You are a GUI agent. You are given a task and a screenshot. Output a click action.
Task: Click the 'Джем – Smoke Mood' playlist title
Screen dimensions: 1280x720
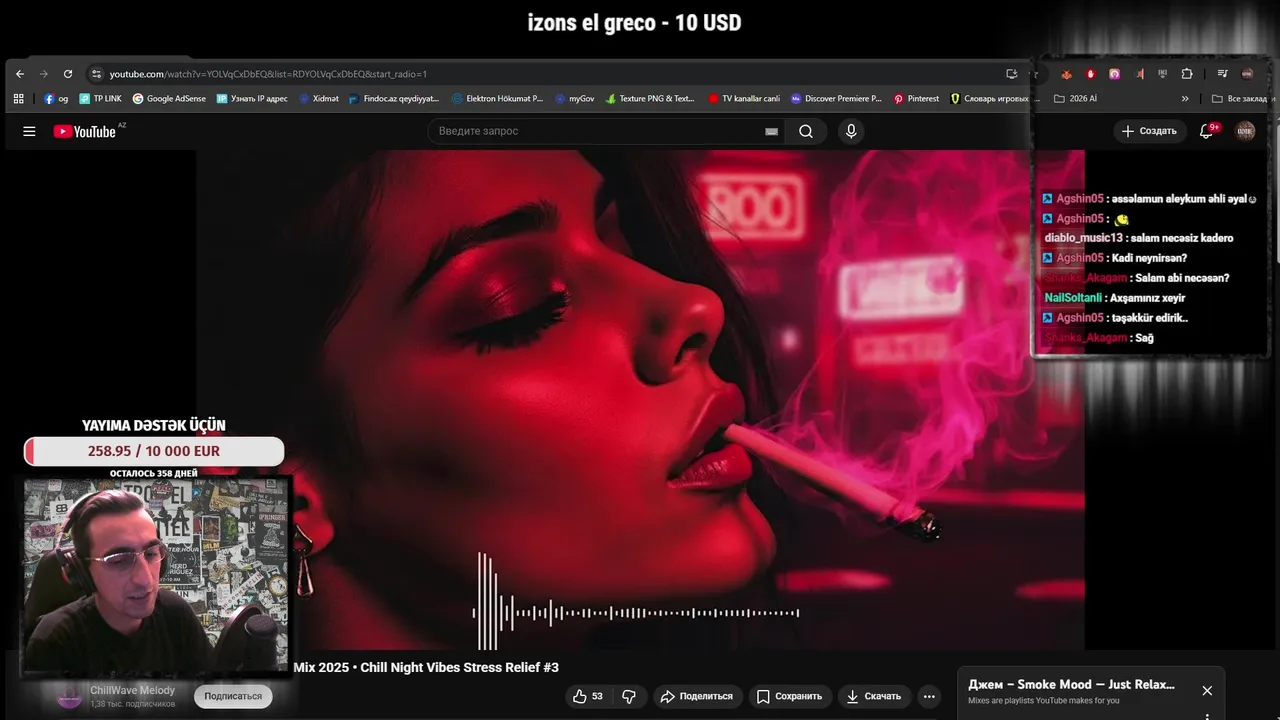pos(1071,685)
